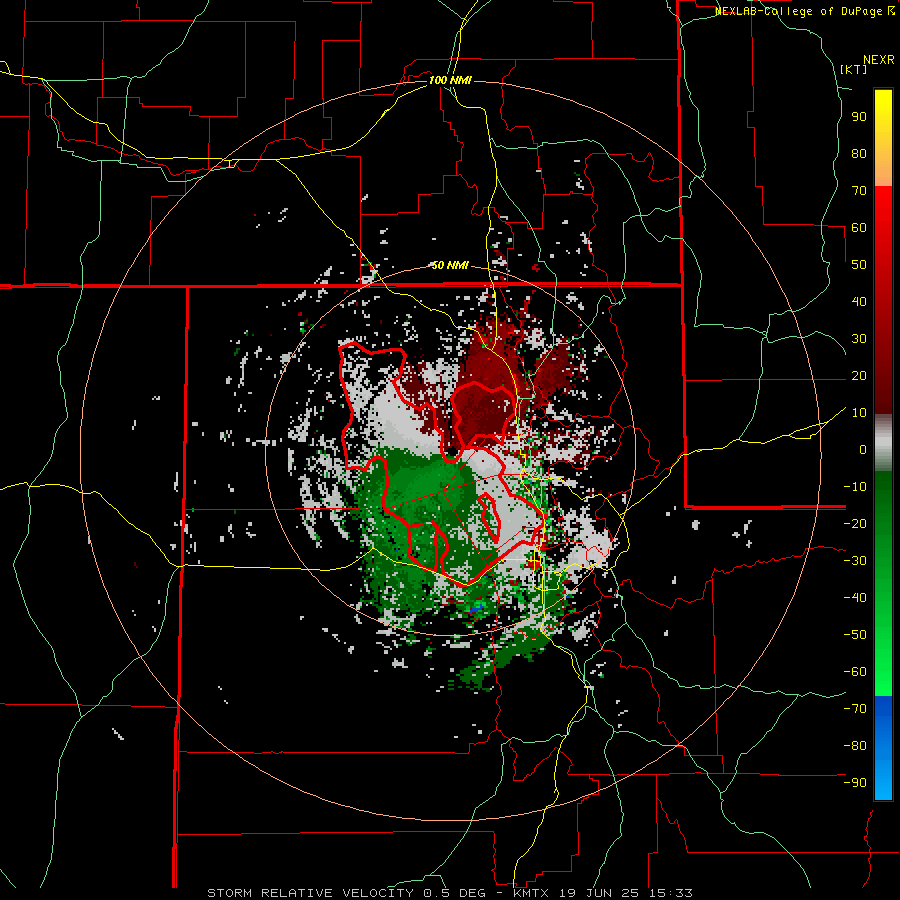The height and width of the screenshot is (900, 900).
Task: Select the positive "80" velocity scale value
Action: coord(859,154)
